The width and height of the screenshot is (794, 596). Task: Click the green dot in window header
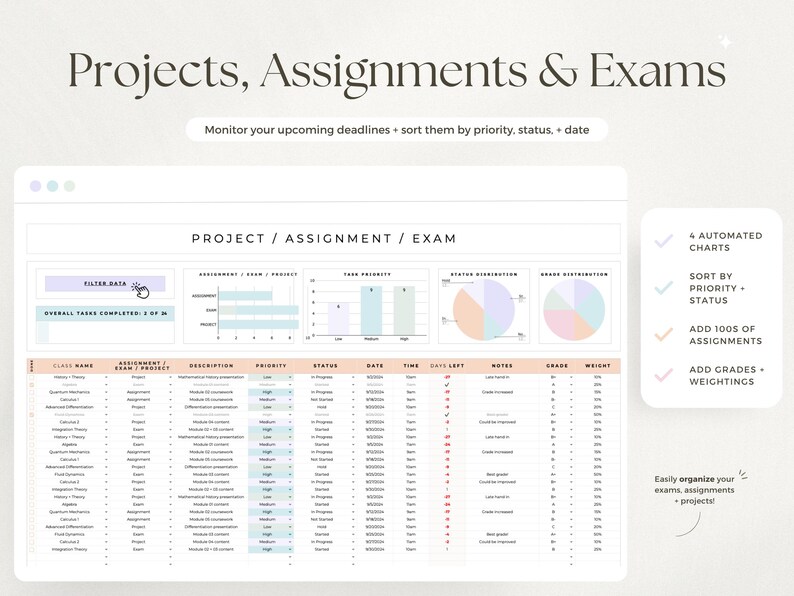click(x=69, y=186)
